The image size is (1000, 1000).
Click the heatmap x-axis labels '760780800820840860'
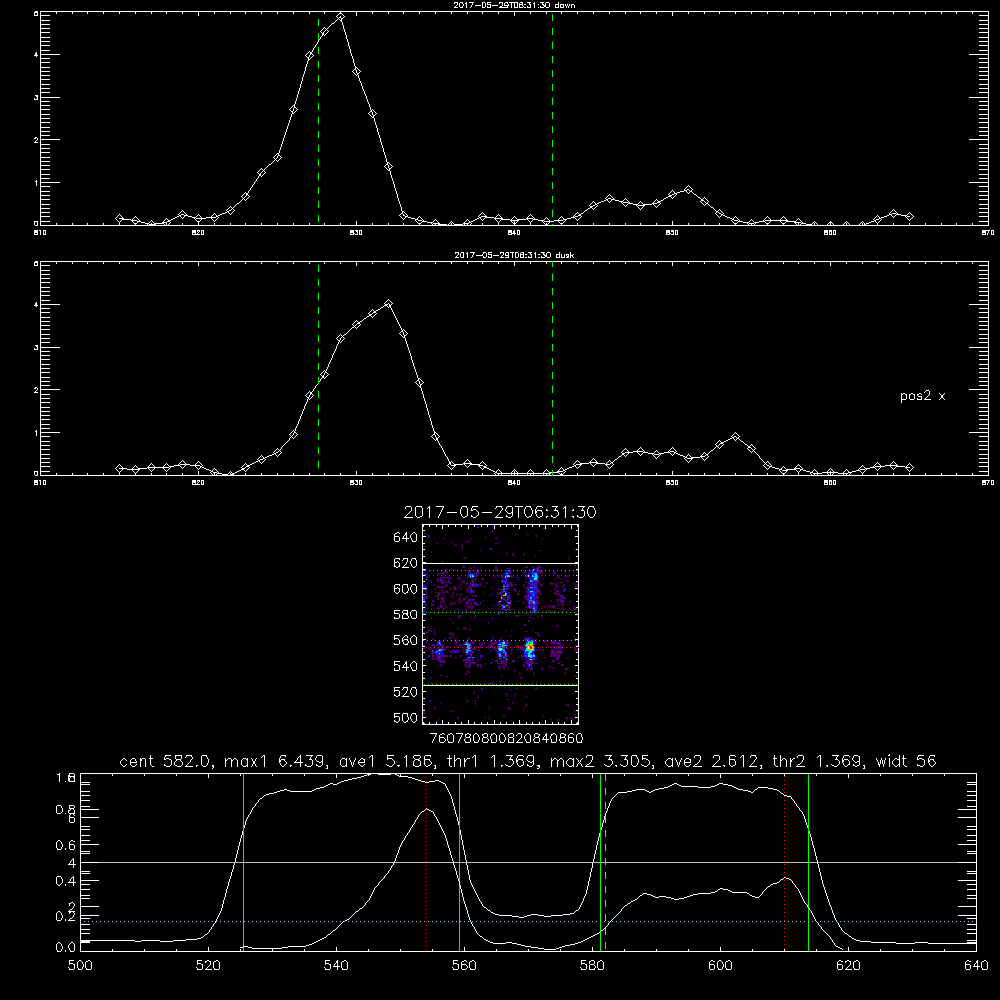pos(506,738)
